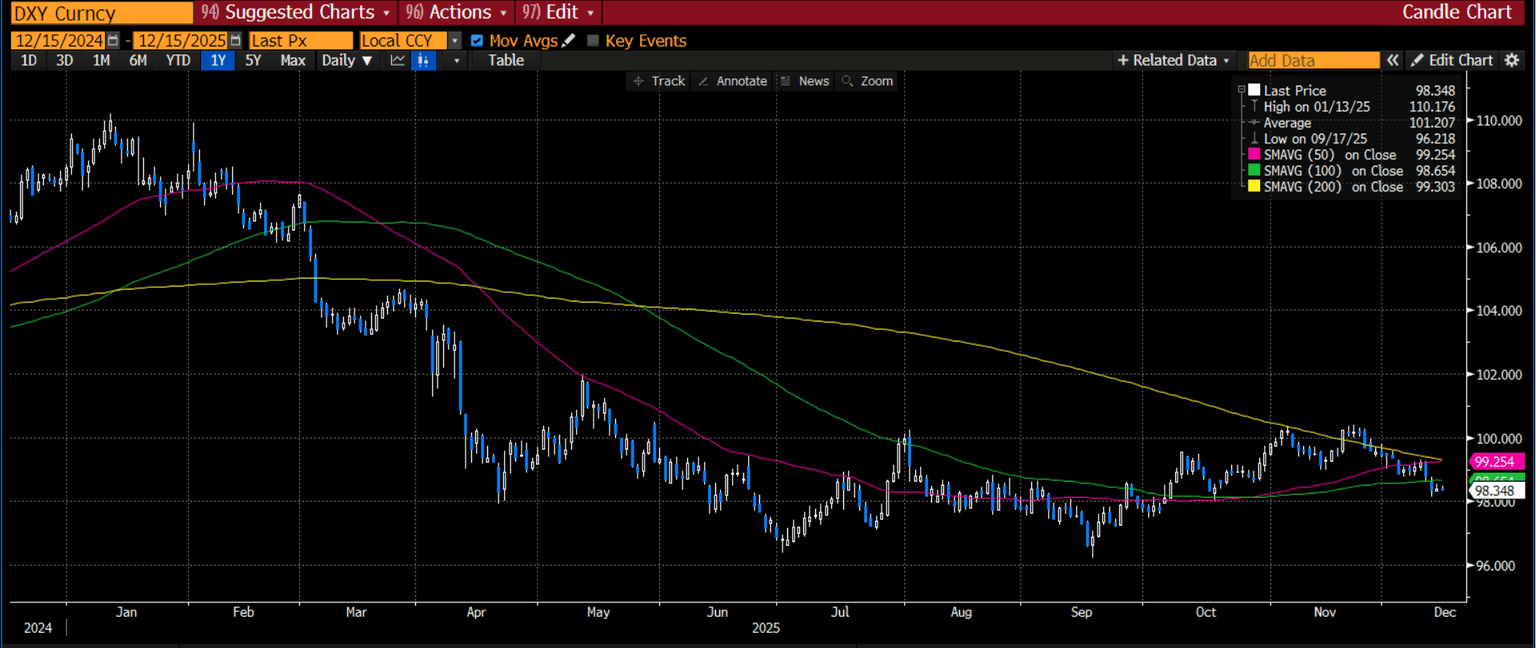Collapse the legend panel with the double chevron
Image resolution: width=1536 pixels, height=648 pixels.
1392,60
